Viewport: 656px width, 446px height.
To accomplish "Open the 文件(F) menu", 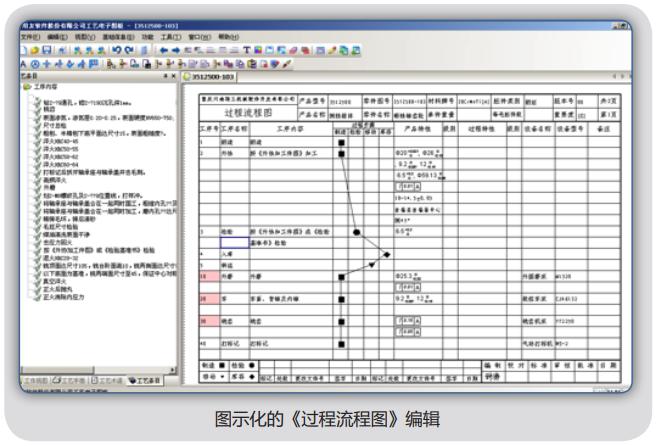I will click(30, 37).
